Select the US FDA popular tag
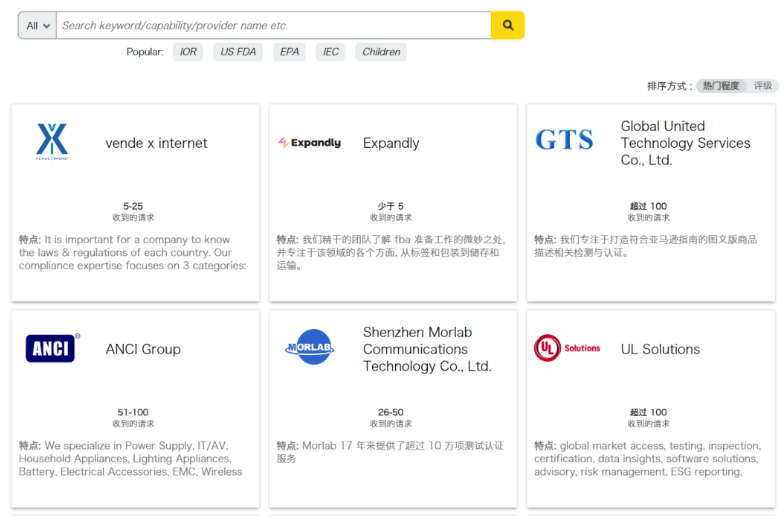This screenshot has height=520, width=784. click(238, 52)
